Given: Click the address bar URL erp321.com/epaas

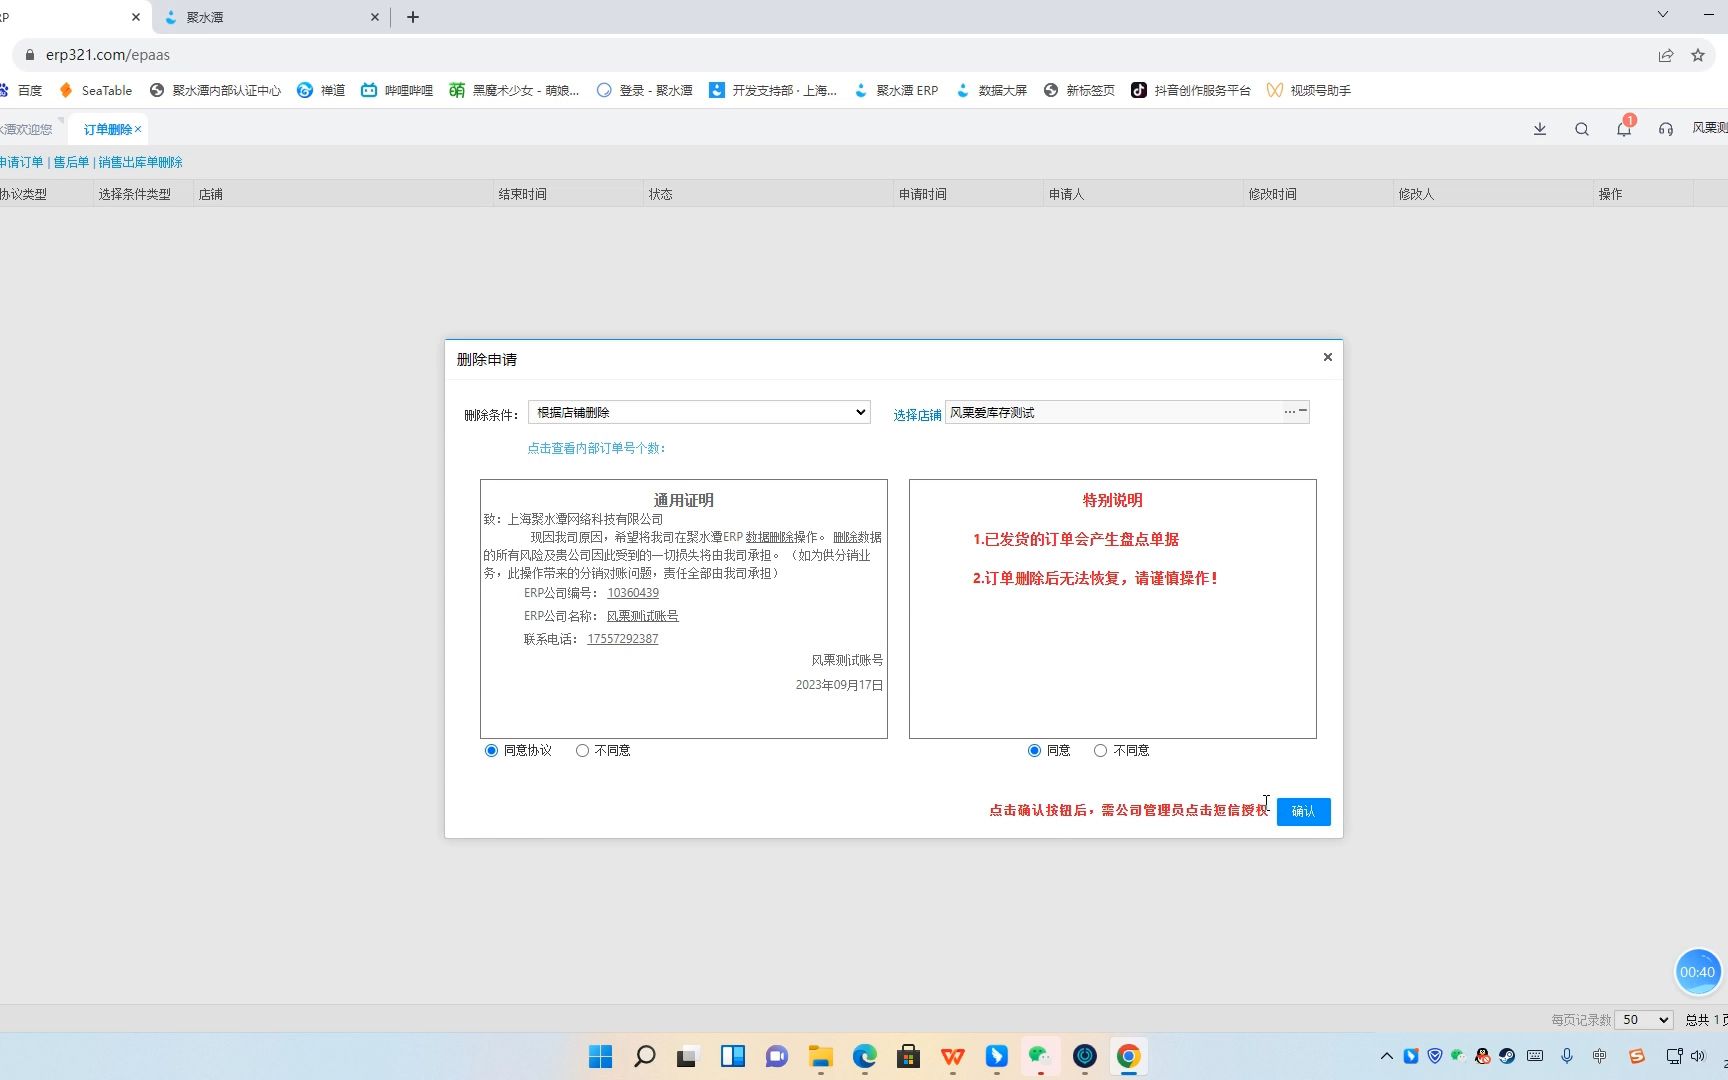Looking at the screenshot, I should click(x=108, y=55).
